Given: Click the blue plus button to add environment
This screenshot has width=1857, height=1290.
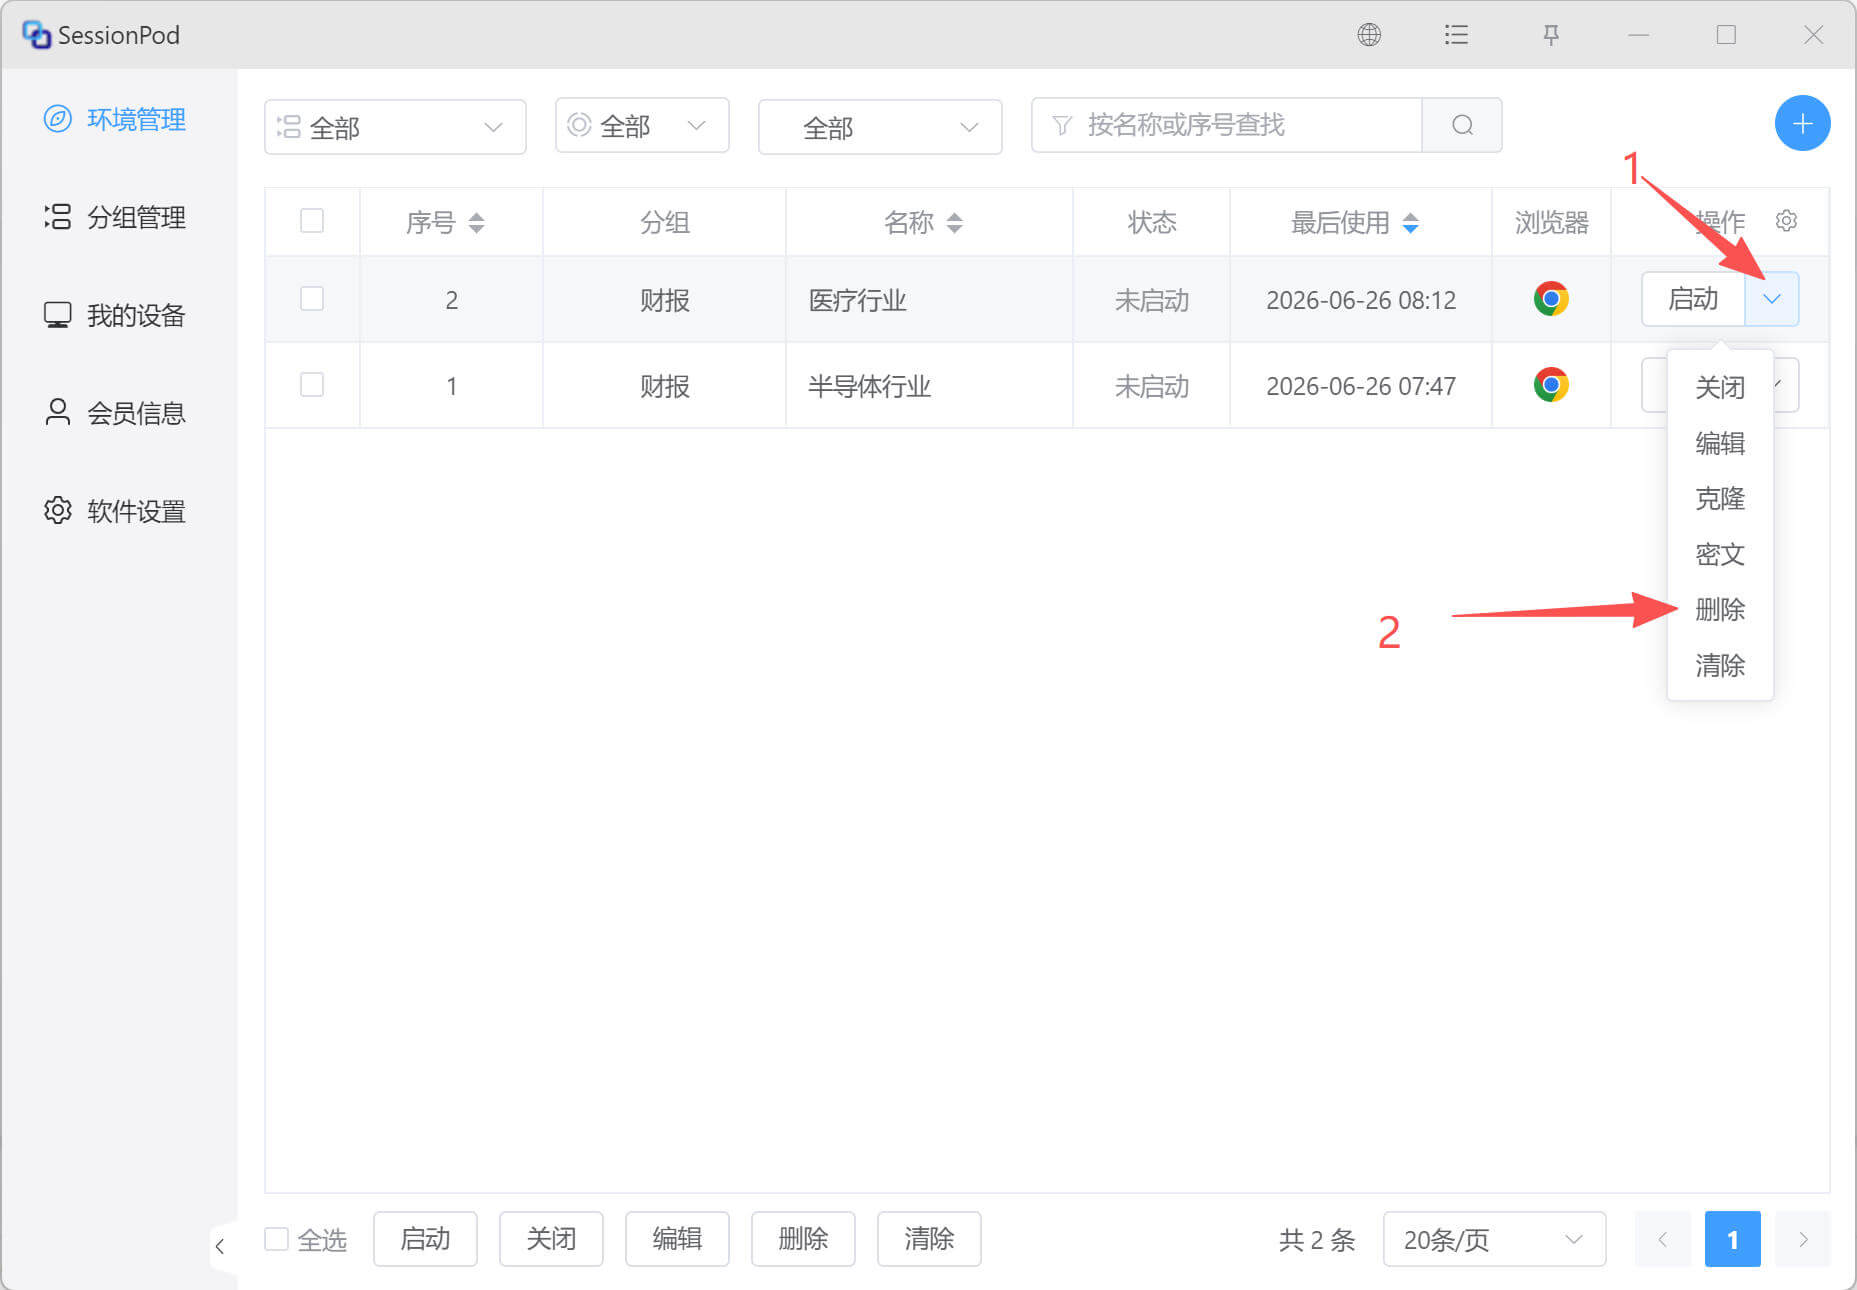Looking at the screenshot, I should click(x=1802, y=124).
